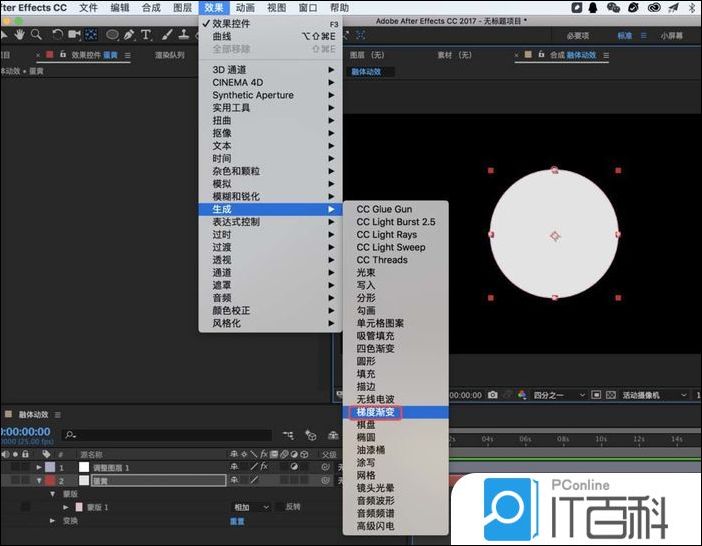The width and height of the screenshot is (702, 546).
Task: Click the red label color of layer 2
Action: (x=49, y=481)
